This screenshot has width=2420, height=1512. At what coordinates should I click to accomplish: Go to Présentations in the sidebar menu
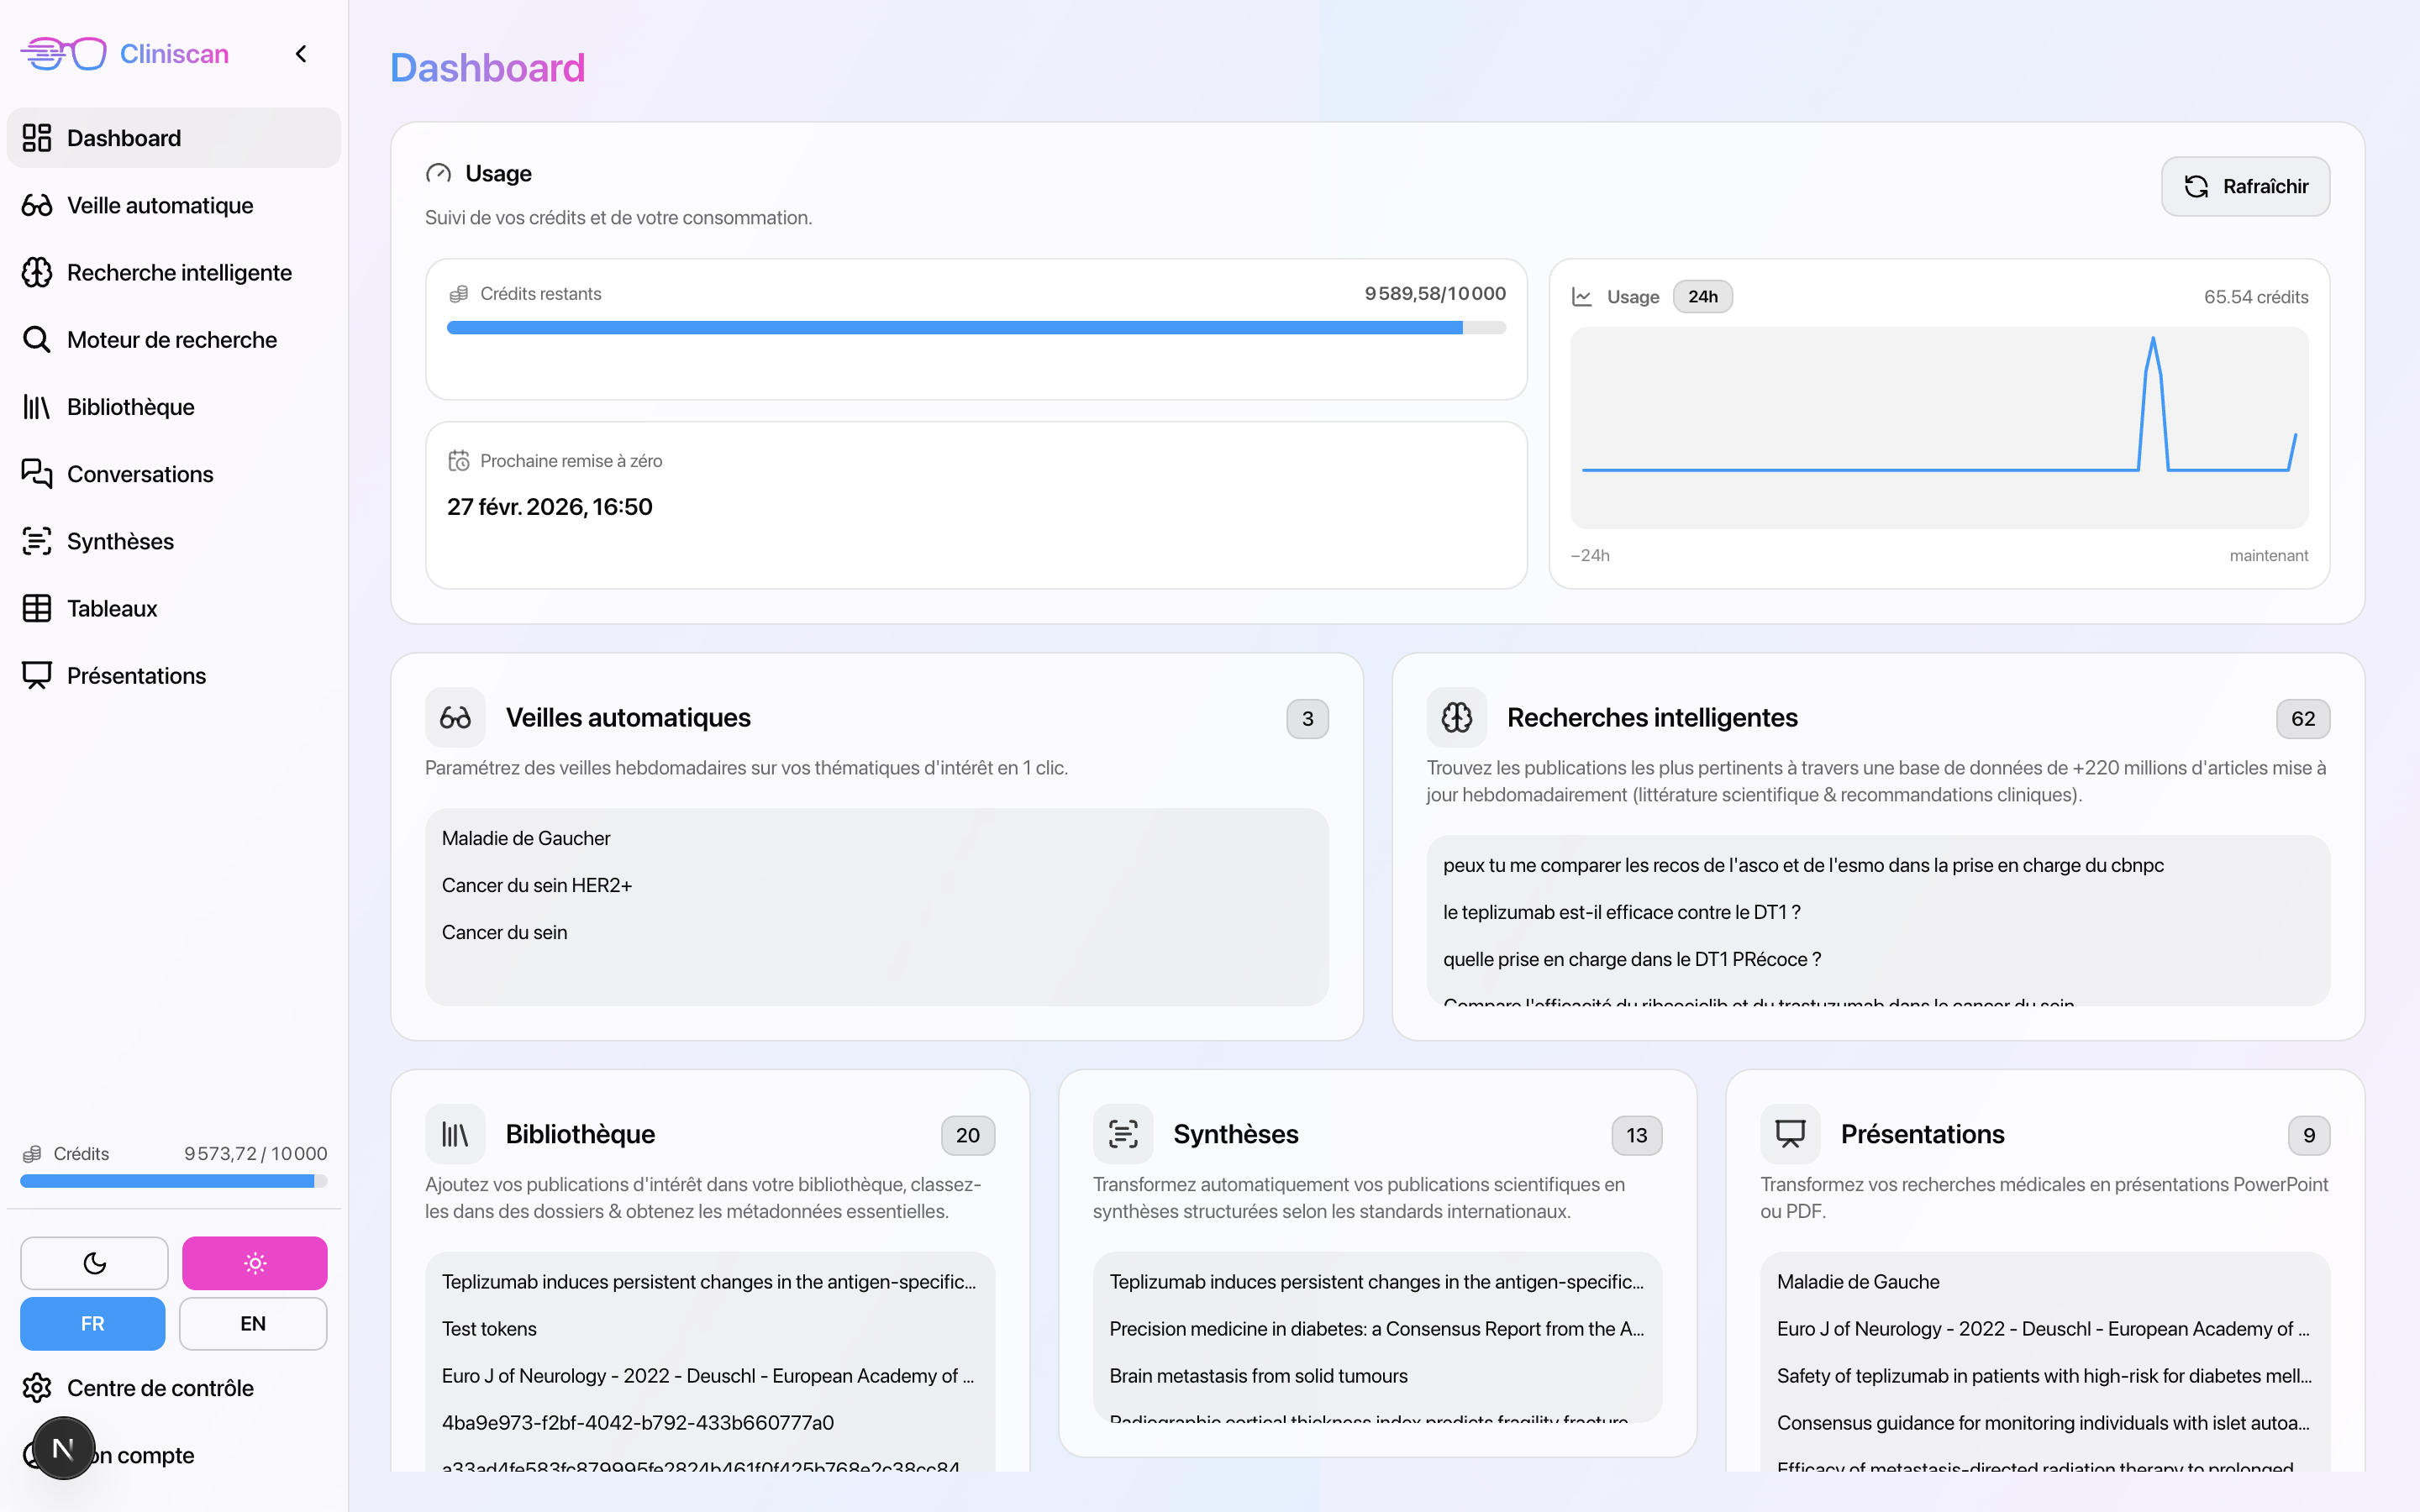coord(136,676)
